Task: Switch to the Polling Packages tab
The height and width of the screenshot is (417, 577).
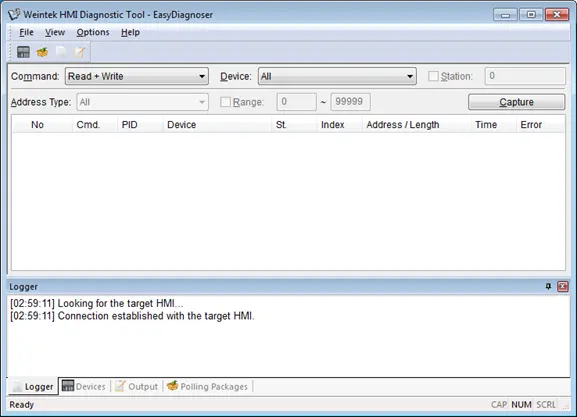Action: 208,386
